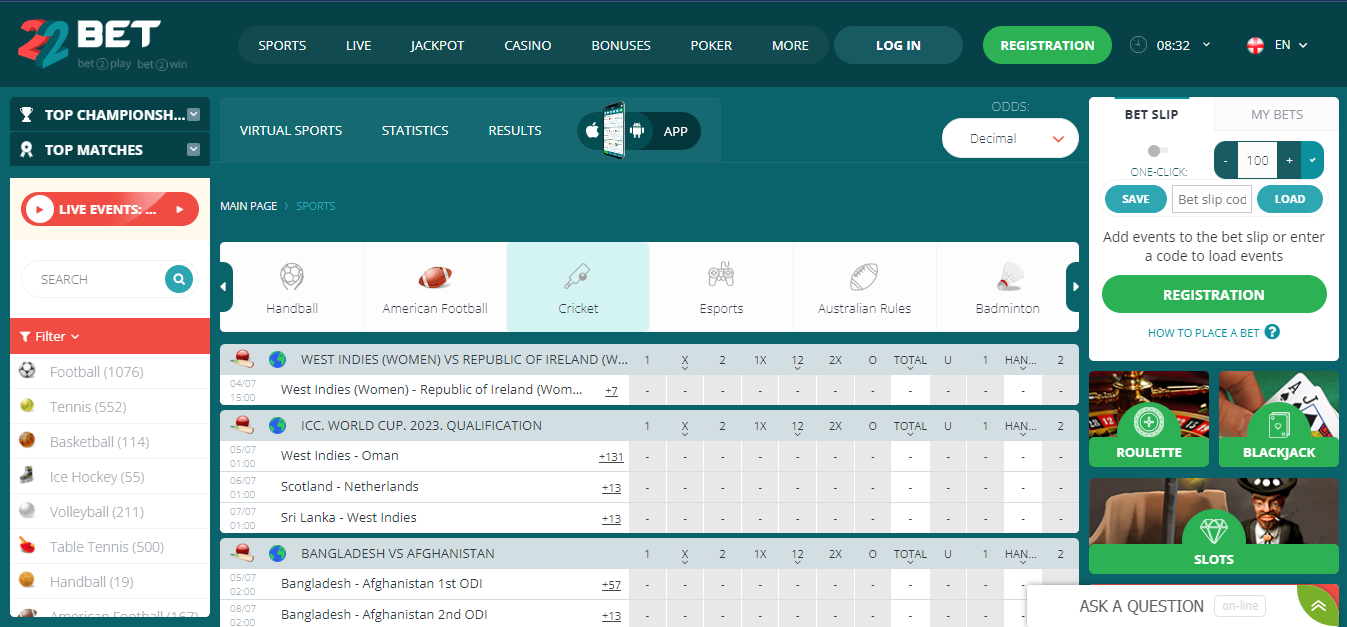This screenshot has height=627, width=1347.
Task: Click the search magnifier button
Action: 178,279
